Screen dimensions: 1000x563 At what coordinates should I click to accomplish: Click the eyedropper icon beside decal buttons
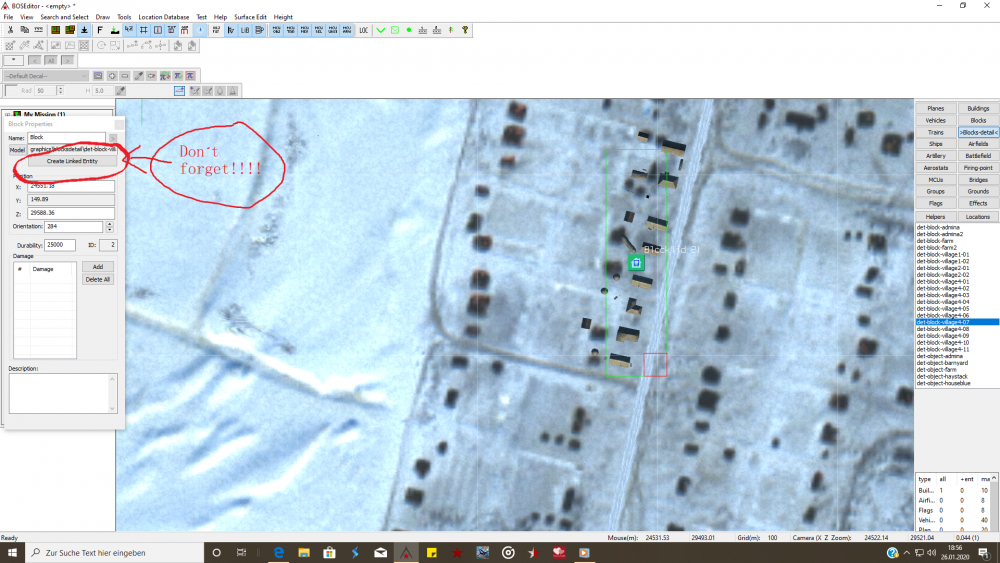click(x=138, y=76)
